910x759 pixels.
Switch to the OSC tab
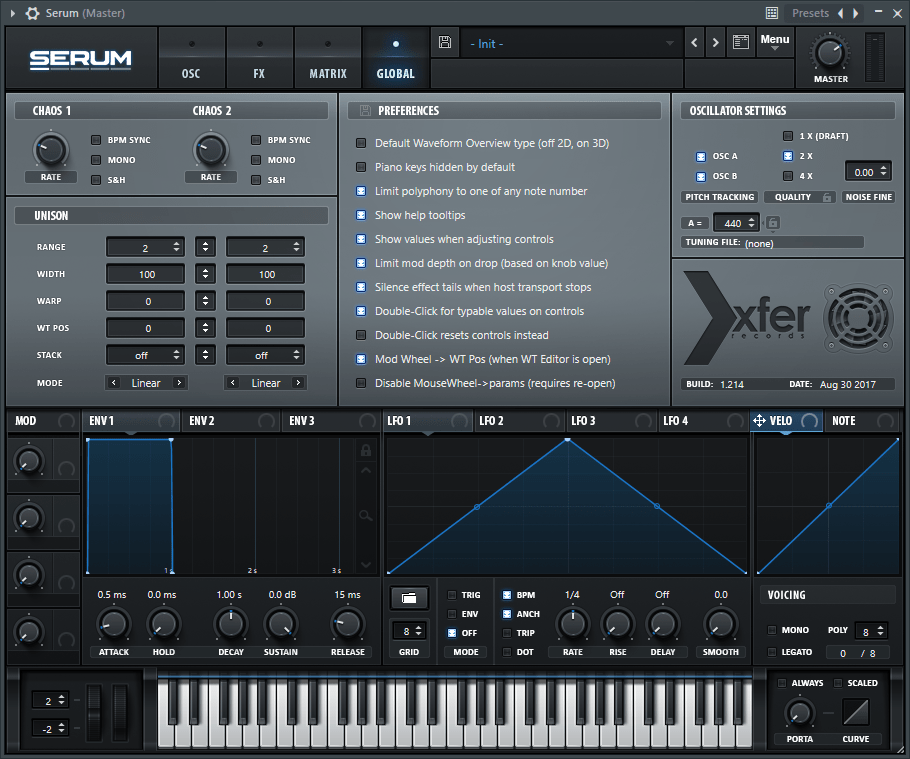191,58
